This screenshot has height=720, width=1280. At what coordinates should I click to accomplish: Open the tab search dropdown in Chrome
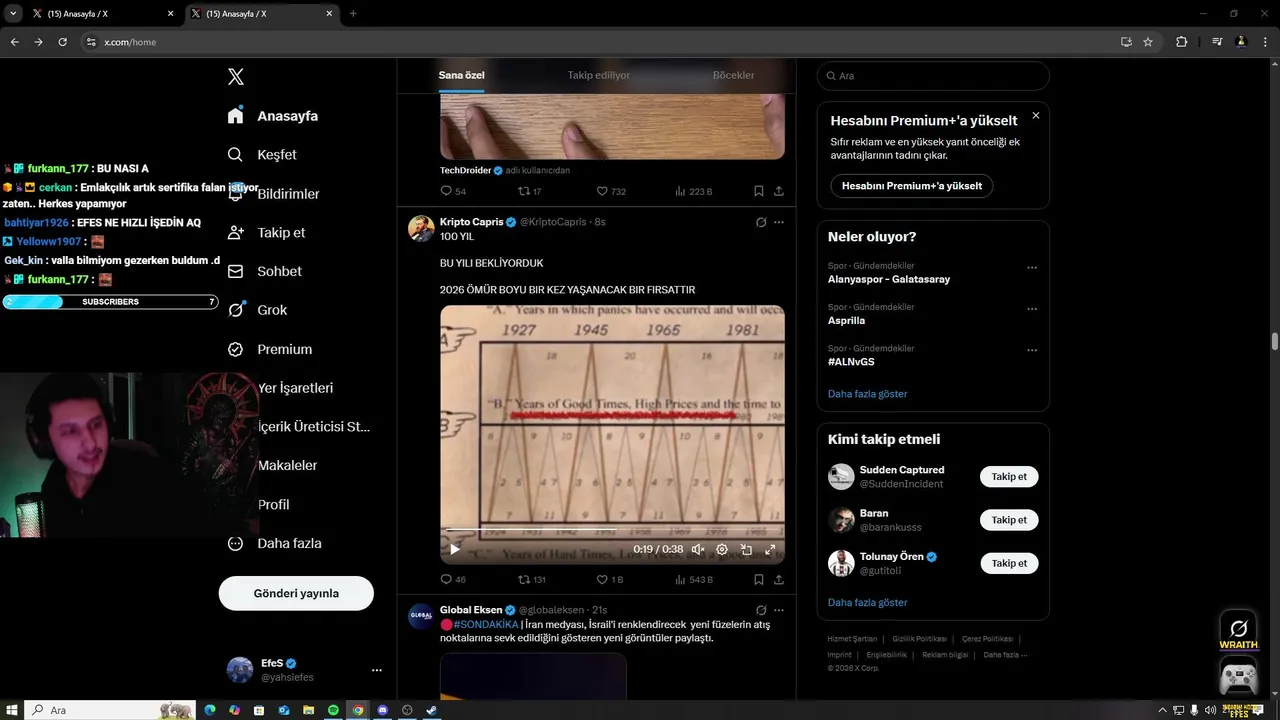pos(13,13)
